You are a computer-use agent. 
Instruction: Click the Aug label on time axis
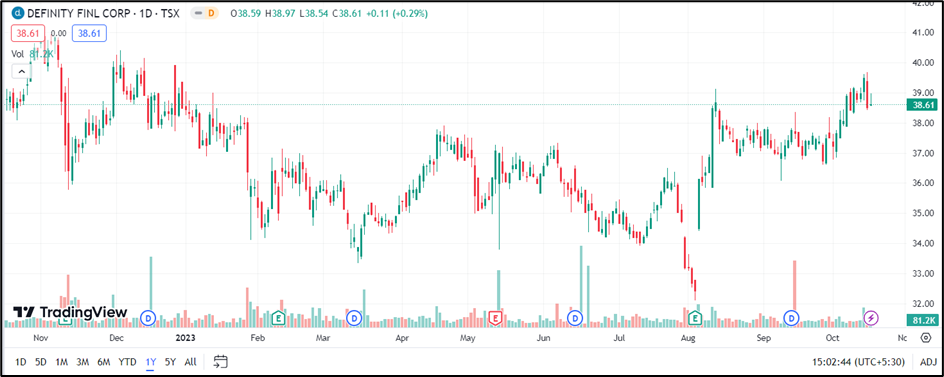coord(689,338)
